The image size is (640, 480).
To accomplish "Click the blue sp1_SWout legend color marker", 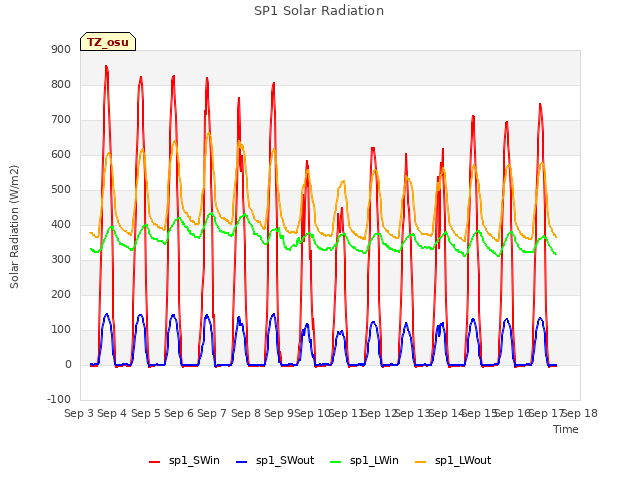I will (x=242, y=462).
